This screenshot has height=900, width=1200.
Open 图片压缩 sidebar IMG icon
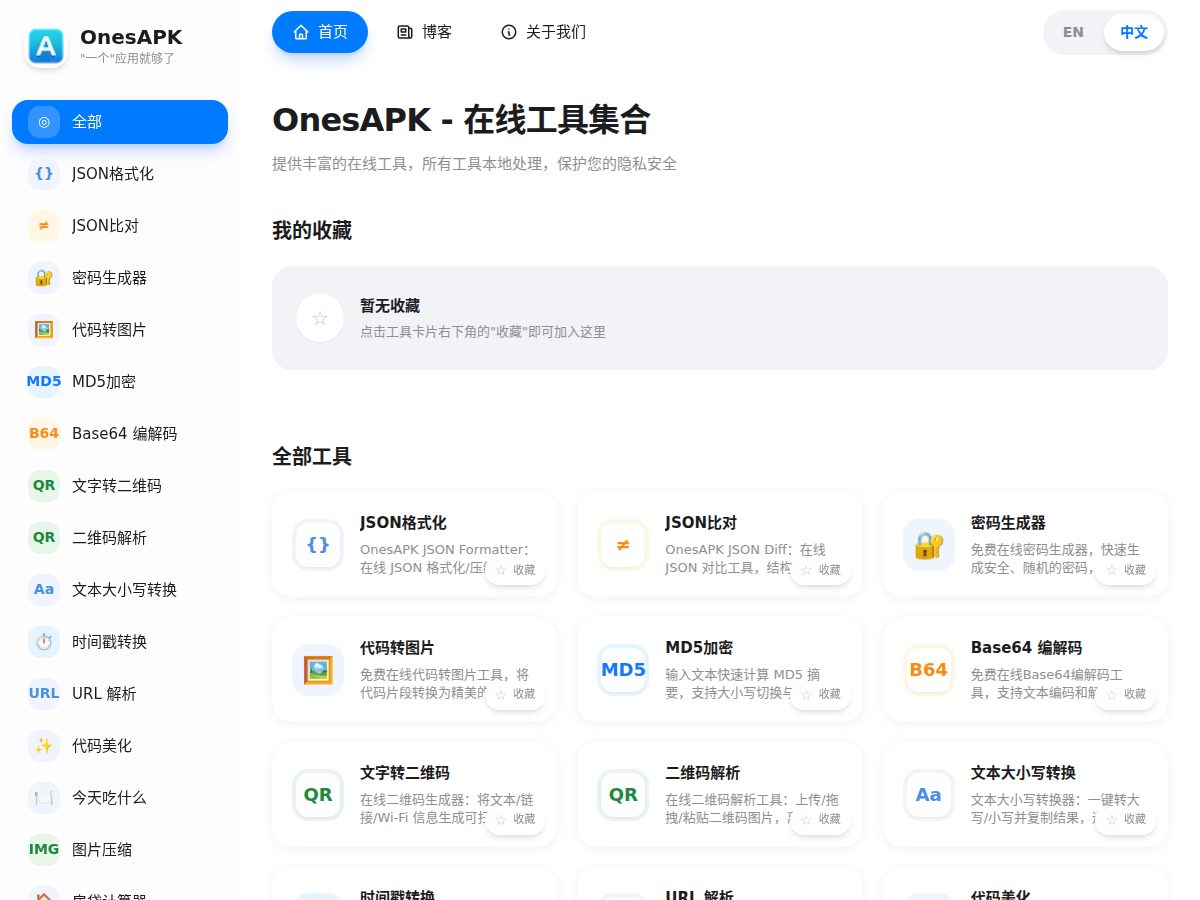click(x=44, y=850)
